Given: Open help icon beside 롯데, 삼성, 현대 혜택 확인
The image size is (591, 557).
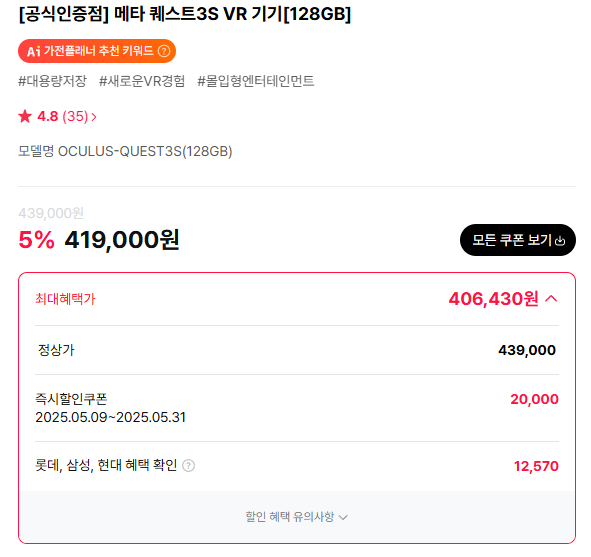Looking at the screenshot, I should click(x=188, y=466).
